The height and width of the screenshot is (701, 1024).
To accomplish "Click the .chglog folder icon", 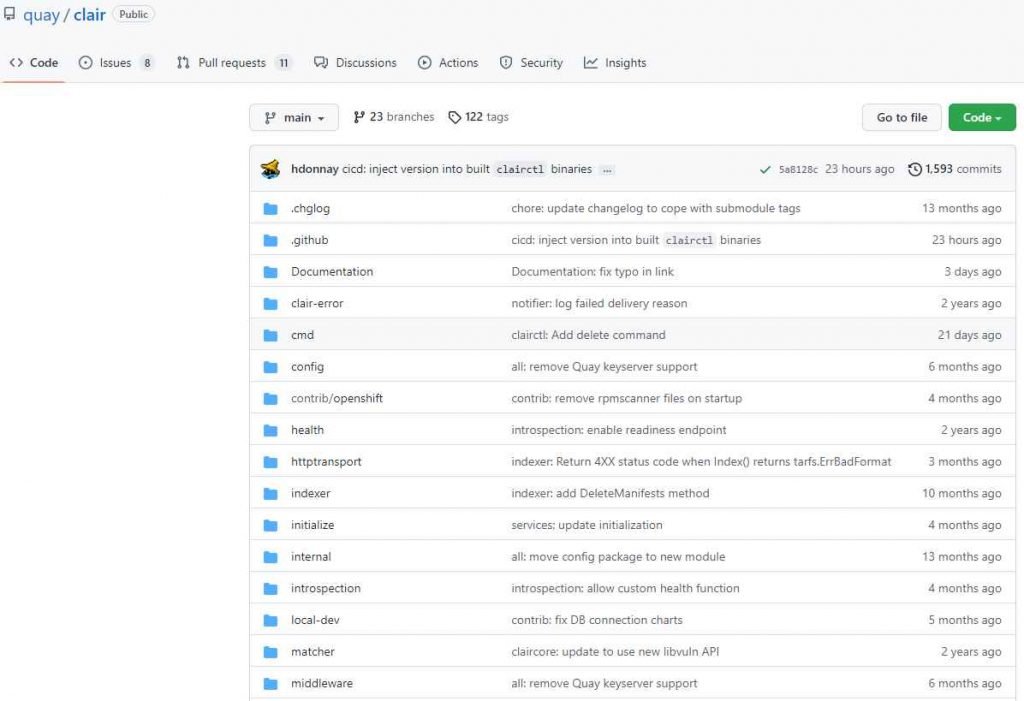I will 270,209.
